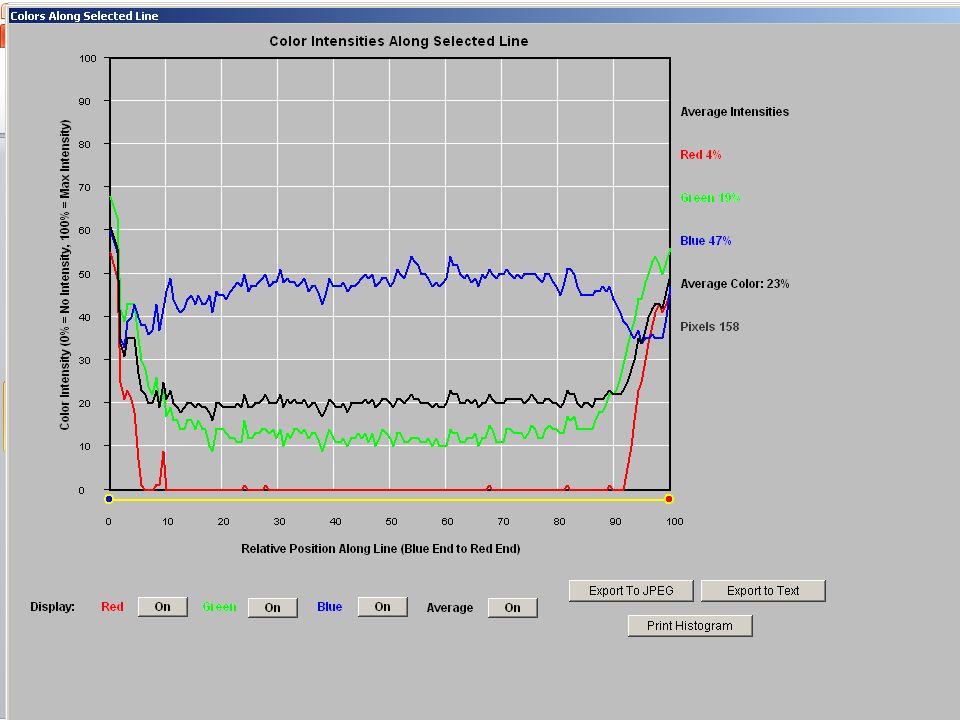The width and height of the screenshot is (960, 720).
Task: Click the Pixels 158 label
Action: pyautogui.click(x=710, y=326)
